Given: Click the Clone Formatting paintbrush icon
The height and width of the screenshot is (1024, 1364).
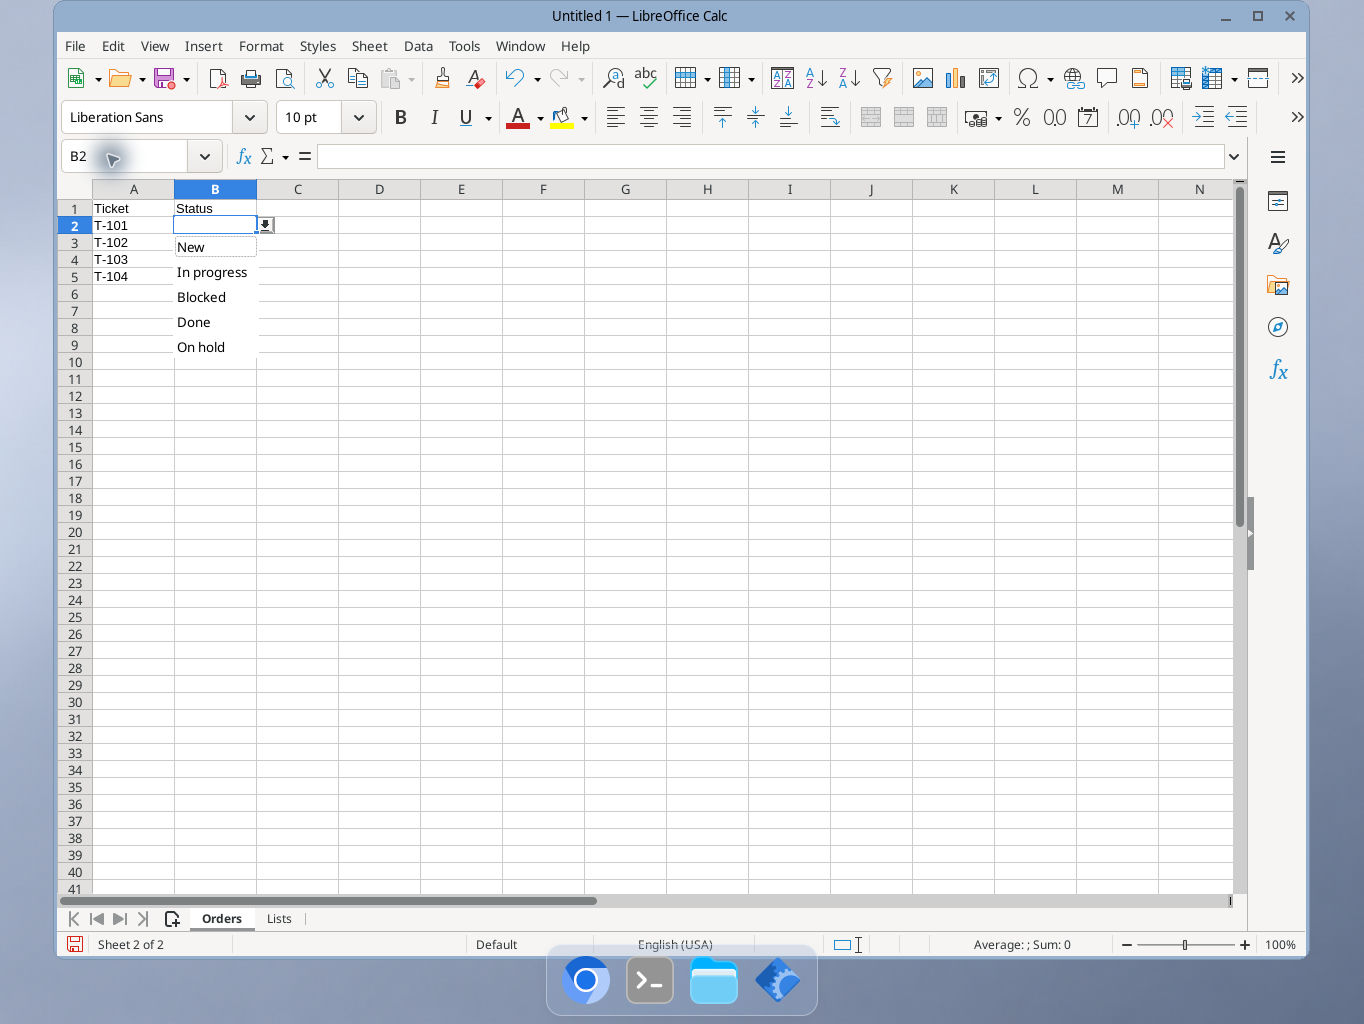Looking at the screenshot, I should (x=442, y=78).
